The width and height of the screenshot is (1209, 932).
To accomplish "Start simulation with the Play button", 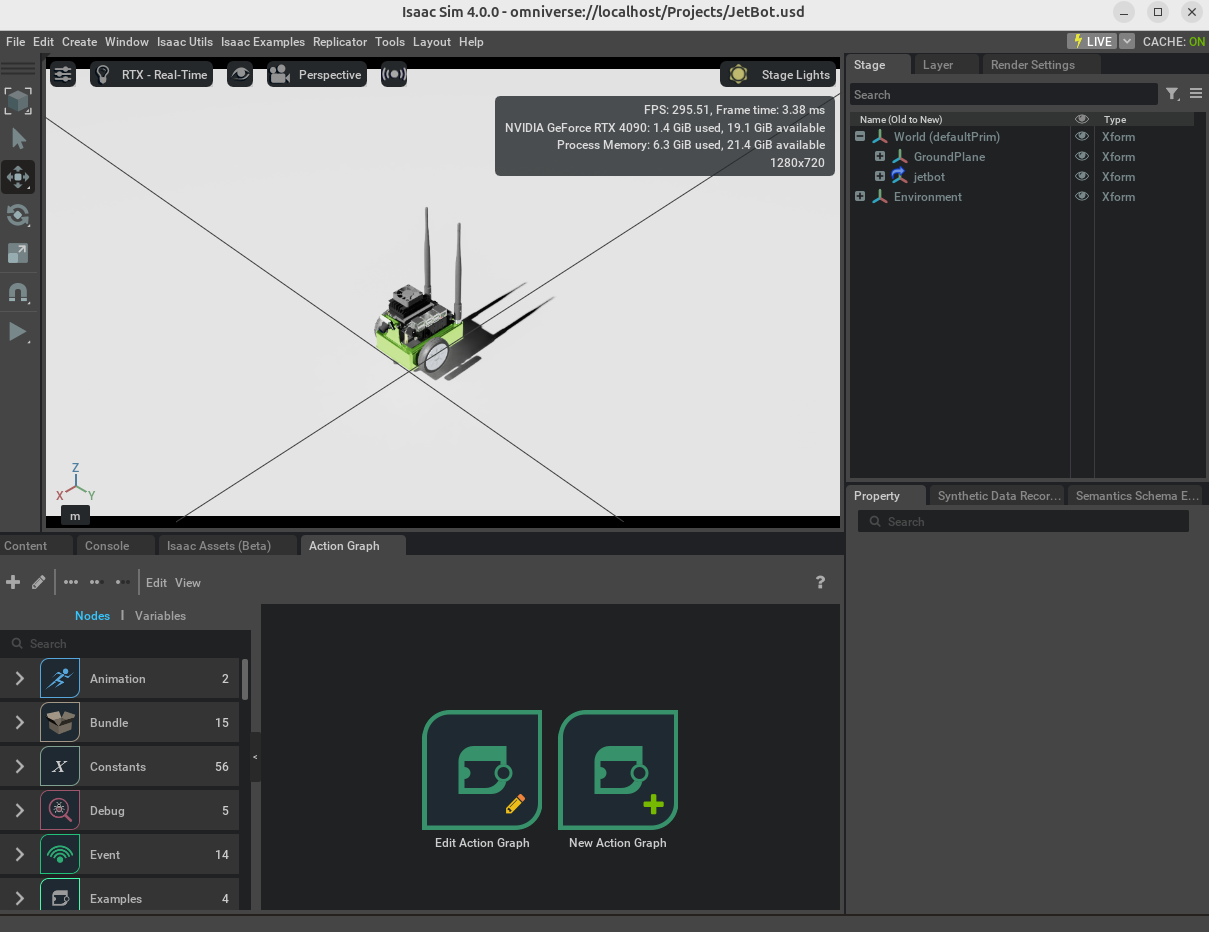I will pyautogui.click(x=18, y=331).
